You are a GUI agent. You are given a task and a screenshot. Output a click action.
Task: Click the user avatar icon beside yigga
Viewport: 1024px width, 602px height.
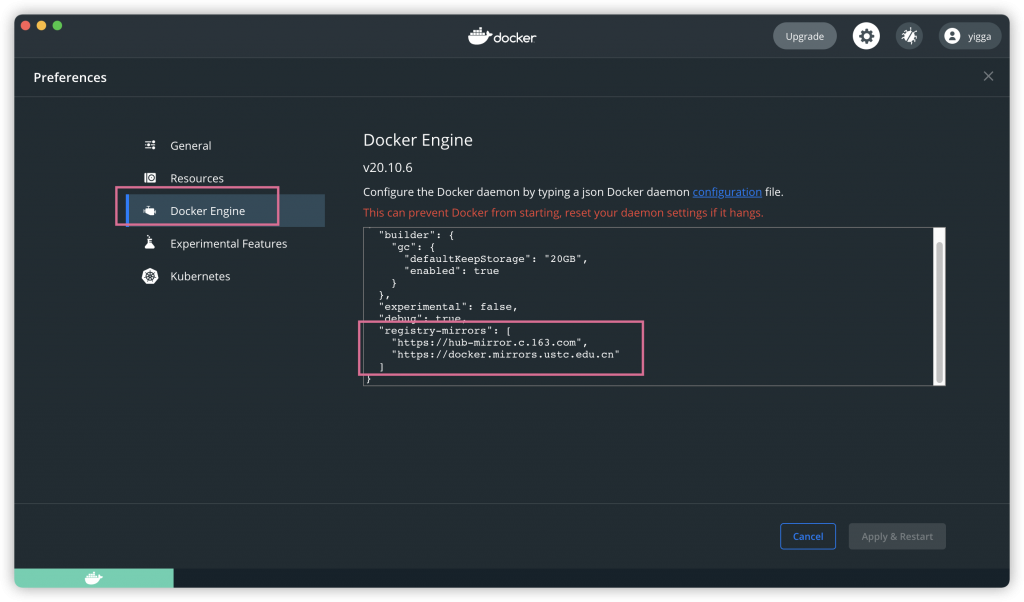point(951,37)
